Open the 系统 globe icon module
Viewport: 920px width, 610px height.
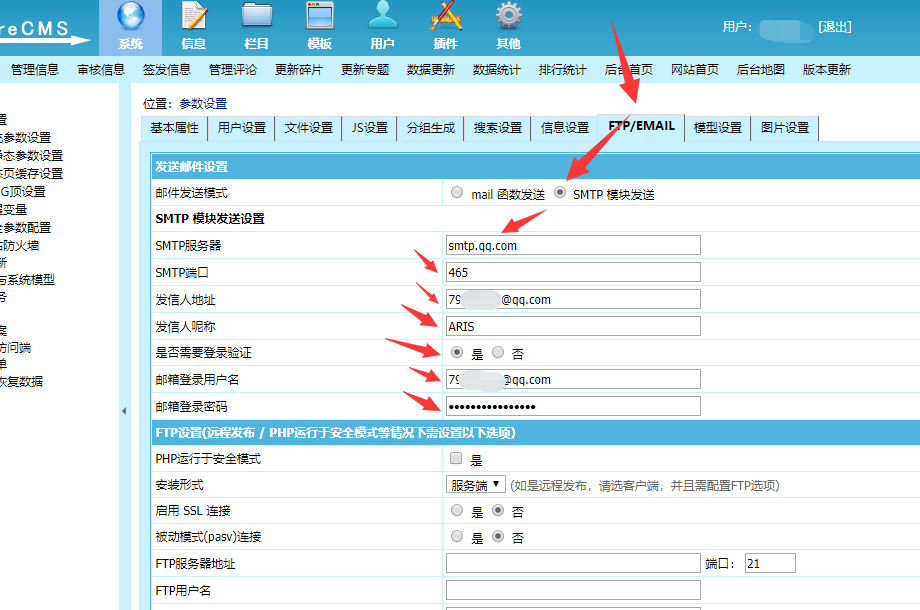[x=130, y=26]
